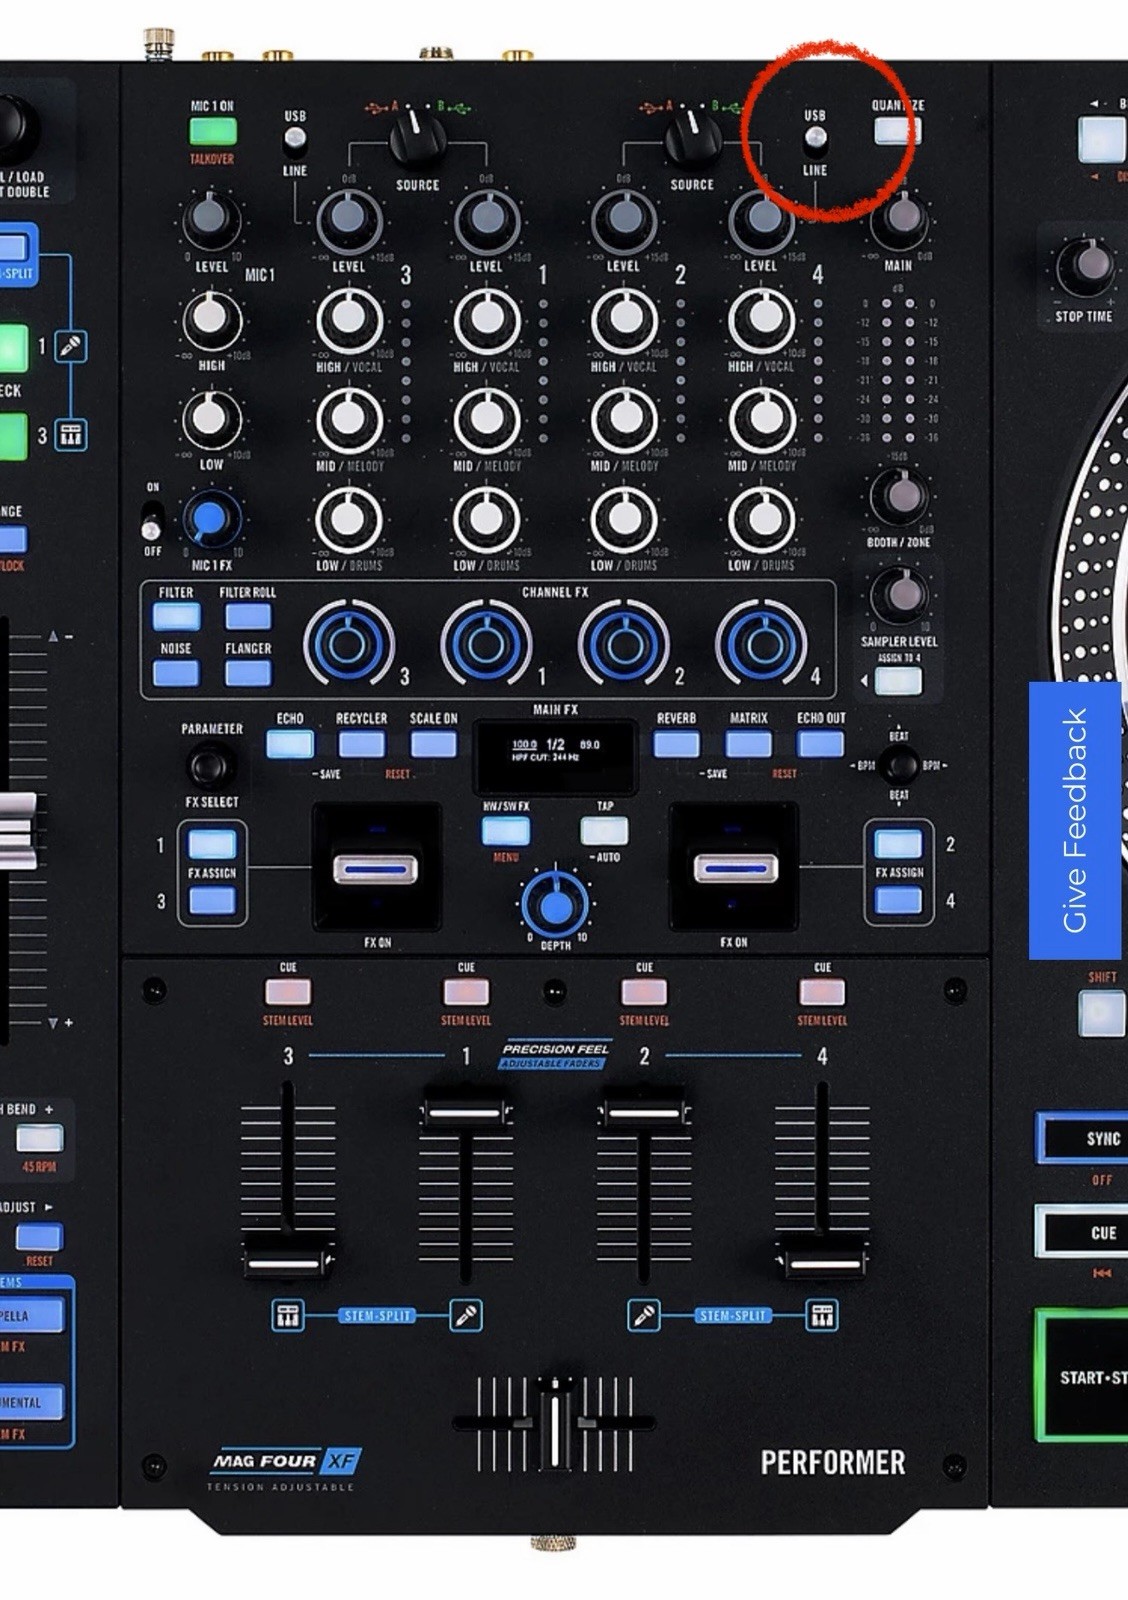Click the vocal mic icon under fader 2
Image resolution: width=1128 pixels, height=1600 pixels.
(x=644, y=1315)
